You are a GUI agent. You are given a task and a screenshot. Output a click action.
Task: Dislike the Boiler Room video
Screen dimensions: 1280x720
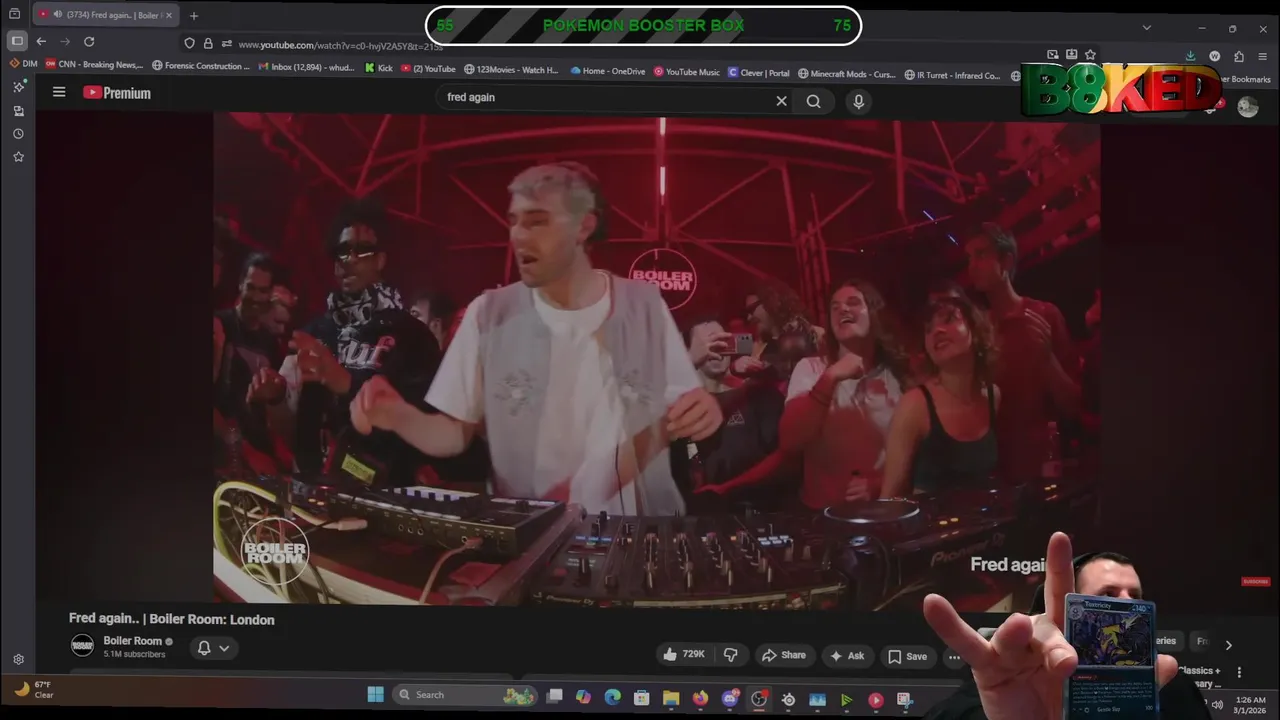731,655
